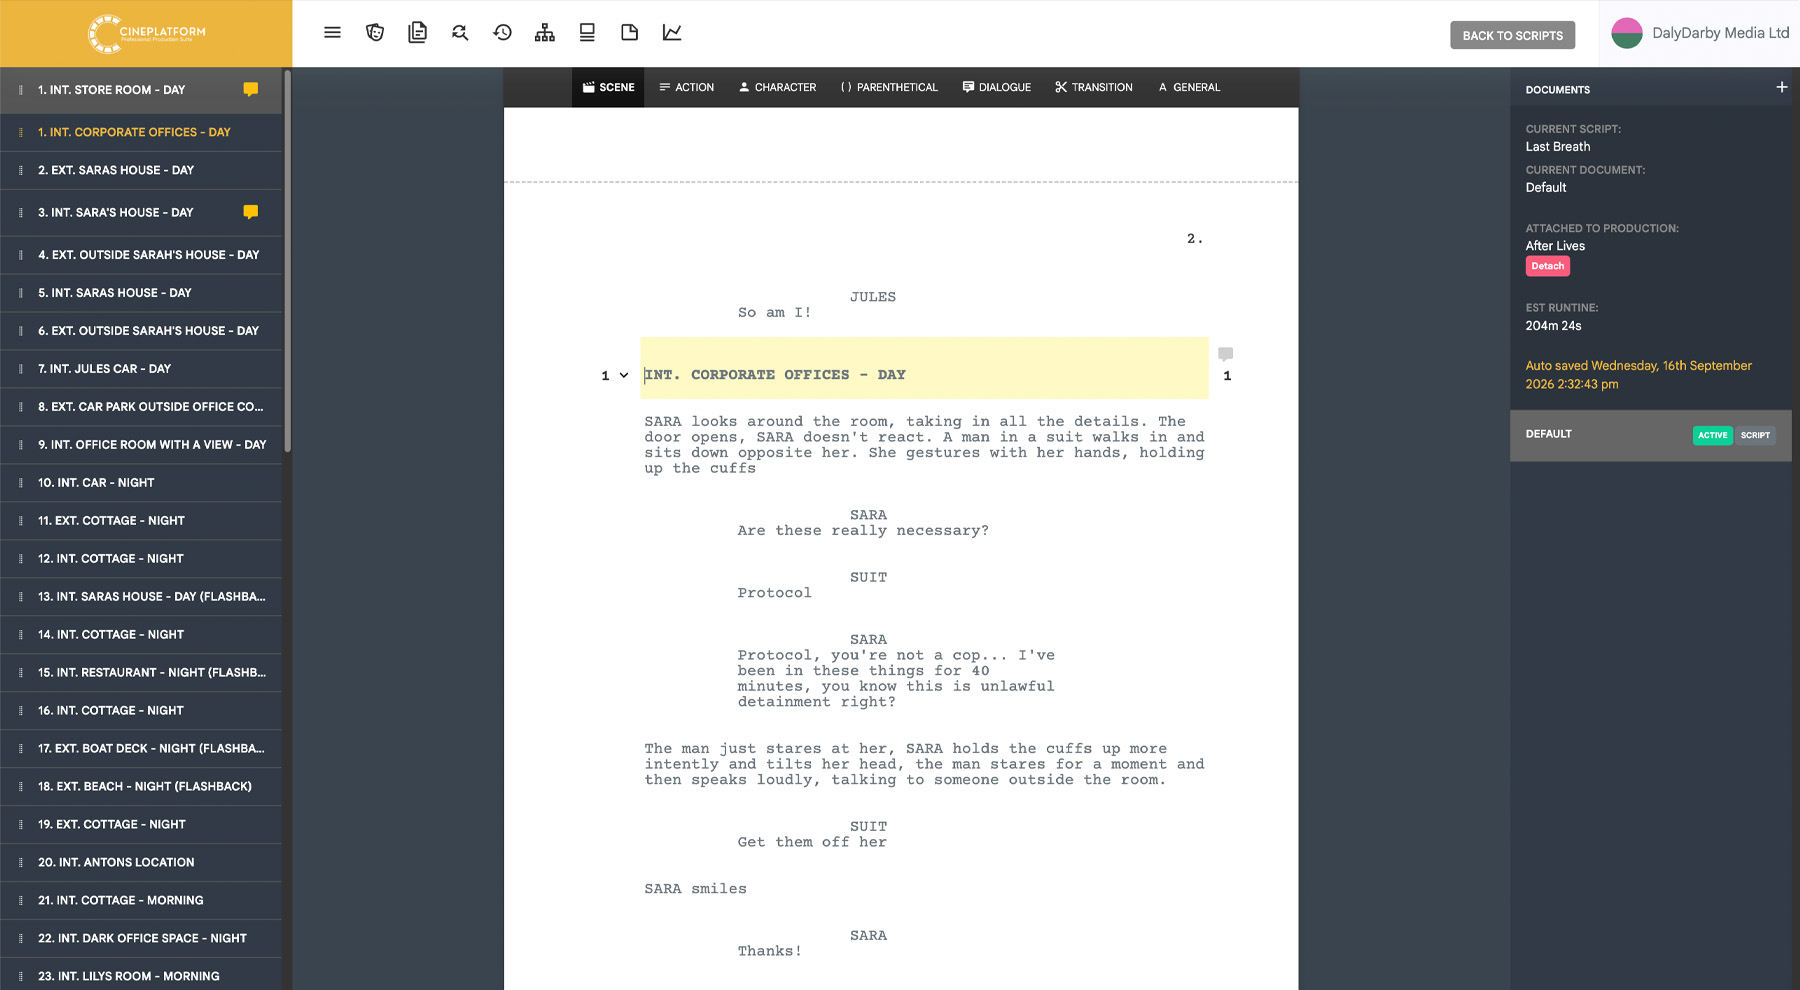Viewport: 1800px width, 990px height.
Task: Select the DIALOGUE element type
Action: [996, 87]
